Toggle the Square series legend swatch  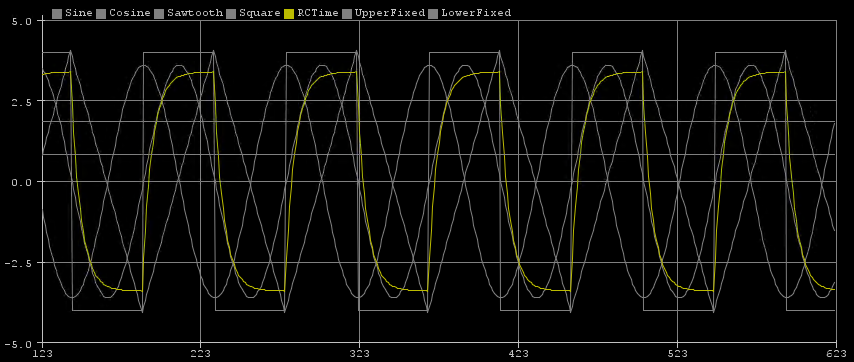click(231, 13)
